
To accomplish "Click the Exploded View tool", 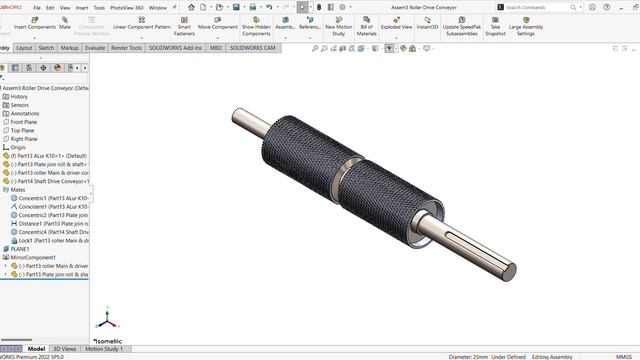I will pos(396,23).
